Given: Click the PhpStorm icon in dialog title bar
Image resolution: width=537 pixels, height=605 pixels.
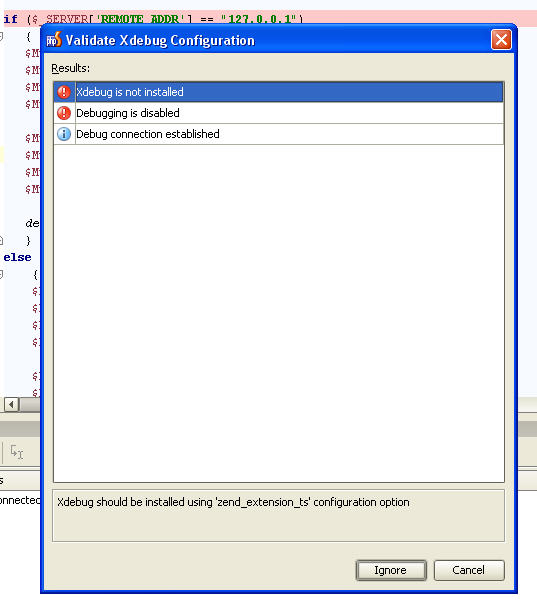Looking at the screenshot, I should click(x=54, y=40).
